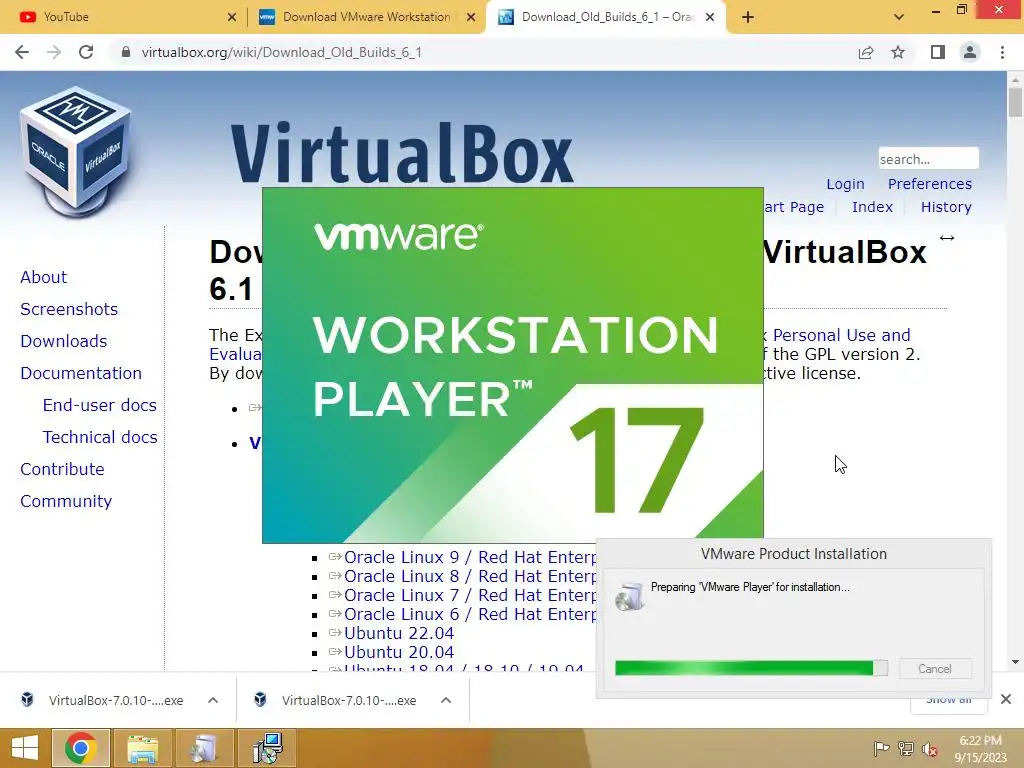The image size is (1024, 768).
Task: Open a new tab with plus button
Action: click(x=748, y=17)
